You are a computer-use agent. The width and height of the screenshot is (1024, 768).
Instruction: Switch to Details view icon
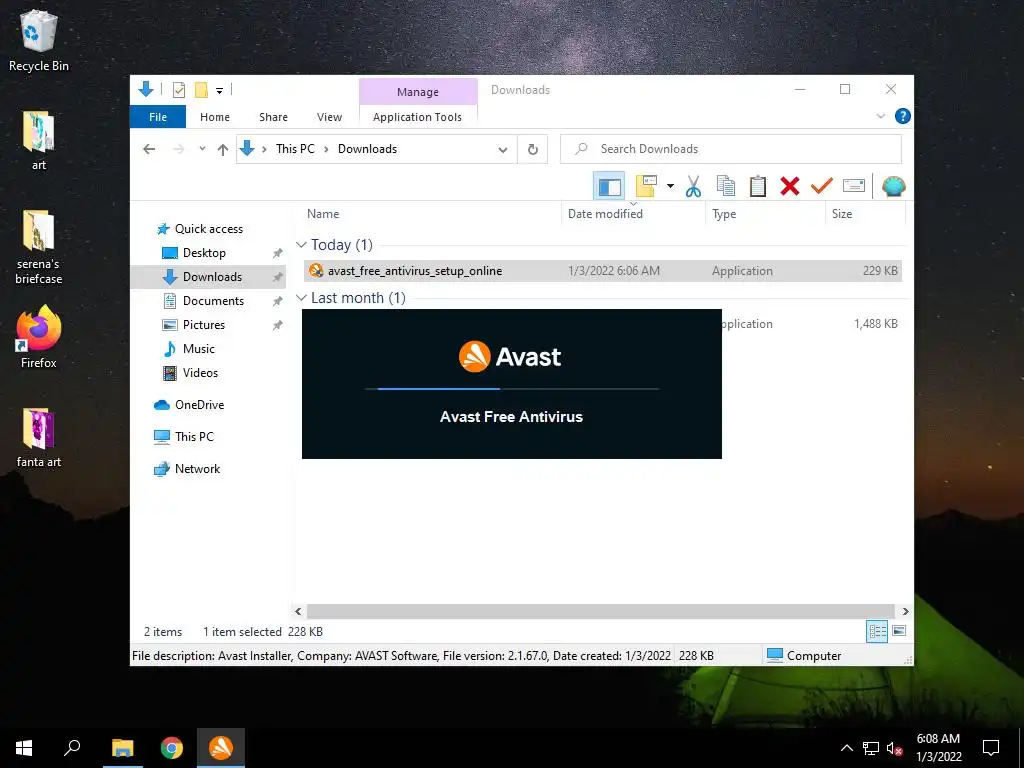[877, 631]
